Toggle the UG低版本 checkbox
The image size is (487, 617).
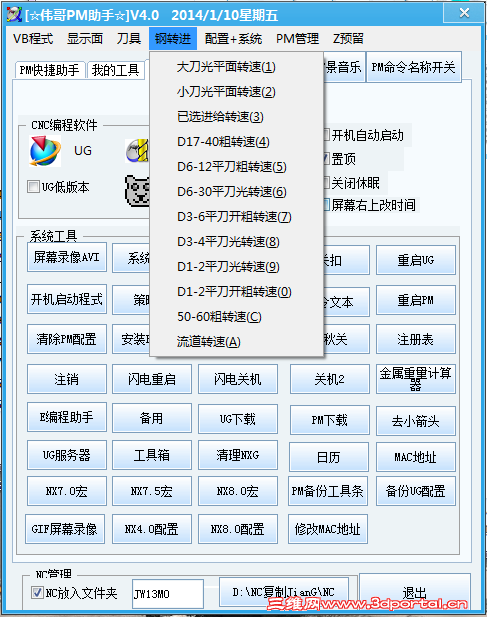coord(33,187)
